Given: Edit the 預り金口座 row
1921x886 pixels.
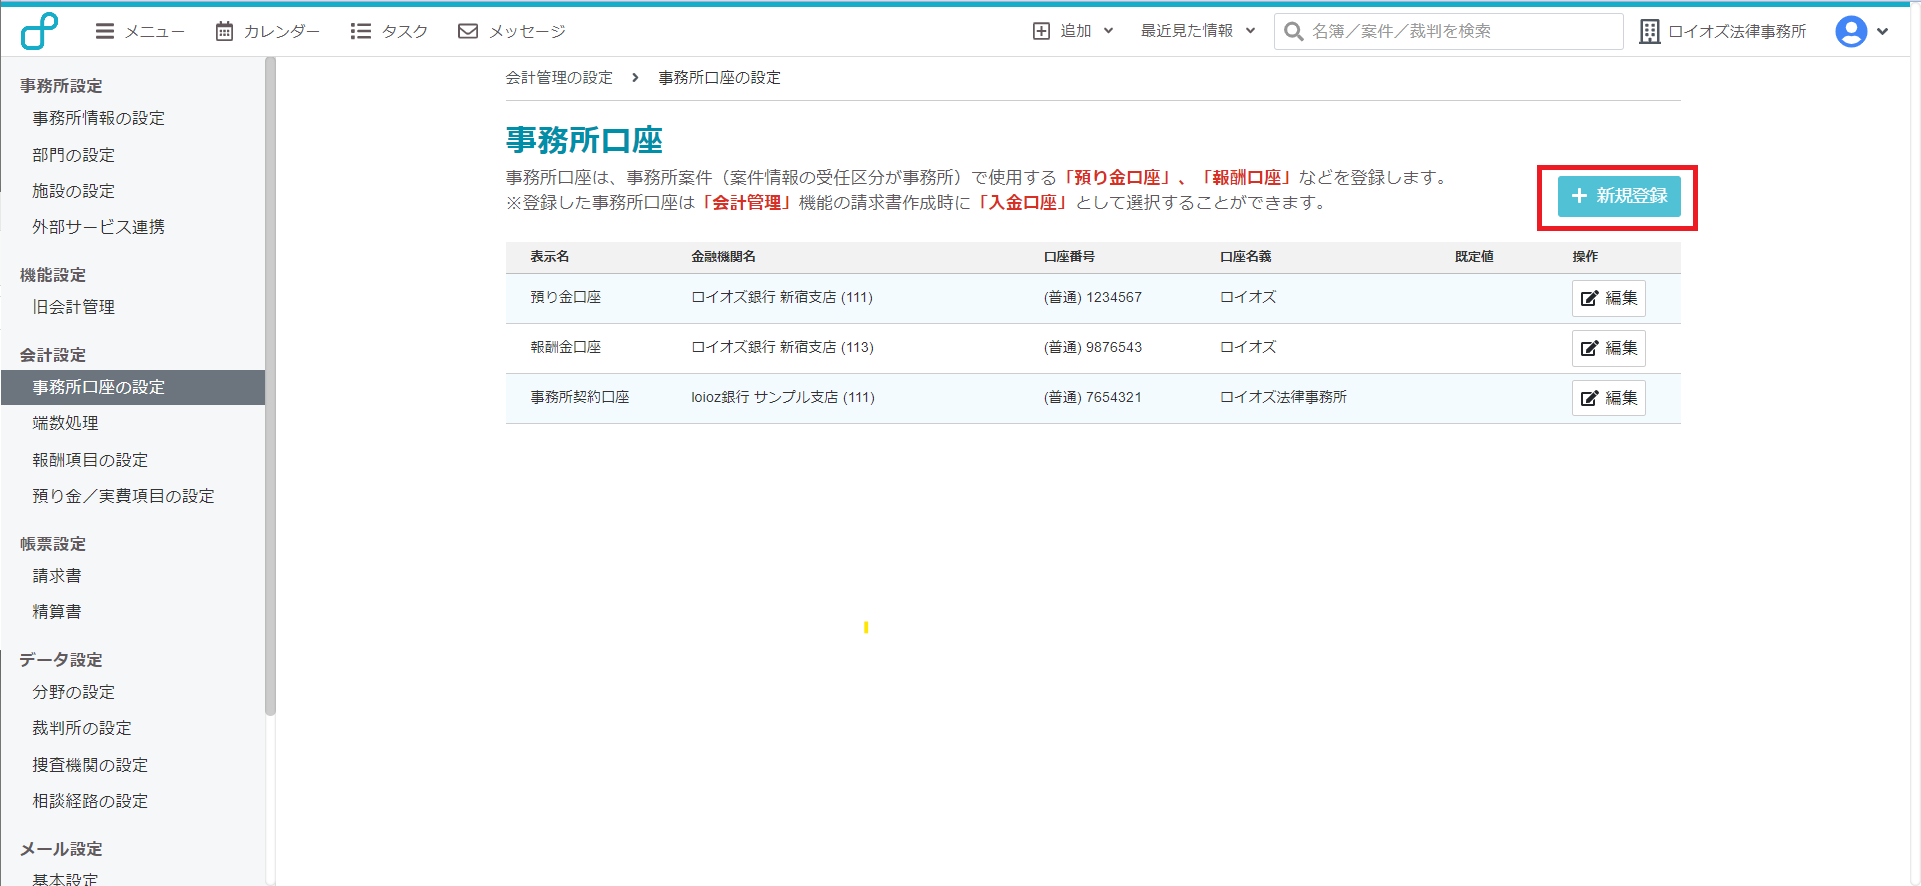Looking at the screenshot, I should click(x=1608, y=298).
